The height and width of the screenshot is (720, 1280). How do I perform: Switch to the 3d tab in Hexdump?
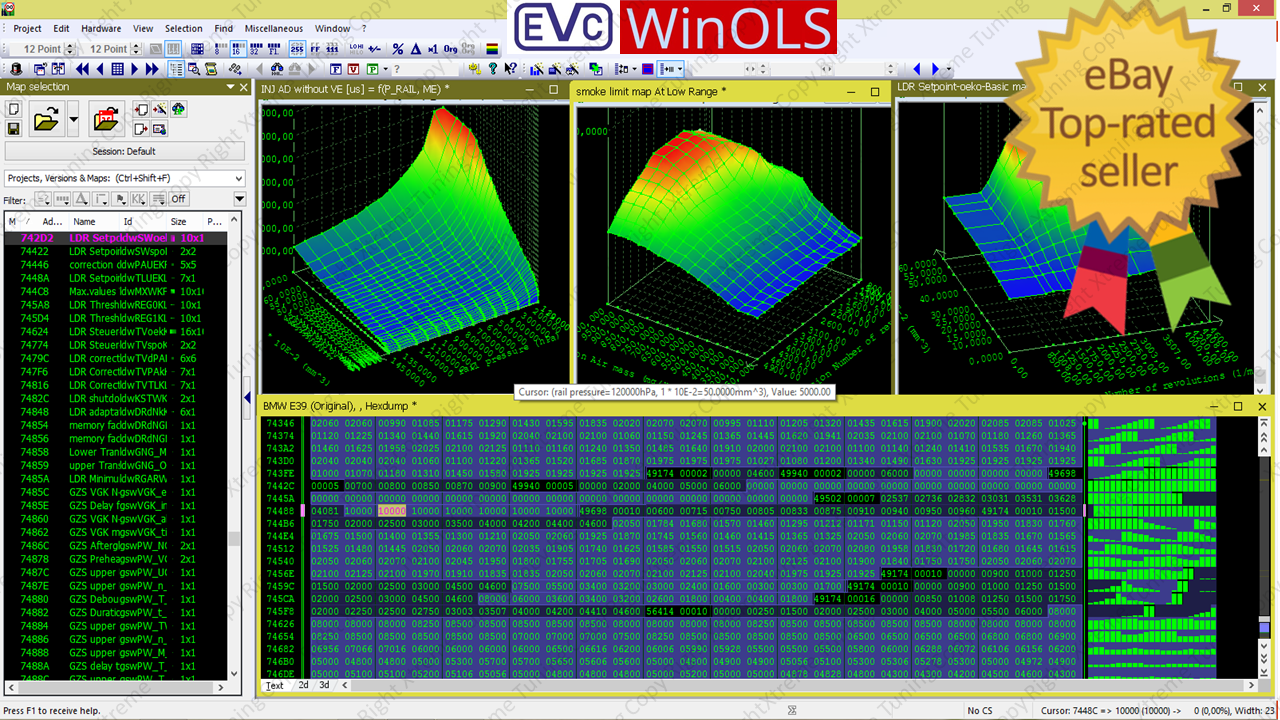tap(324, 685)
